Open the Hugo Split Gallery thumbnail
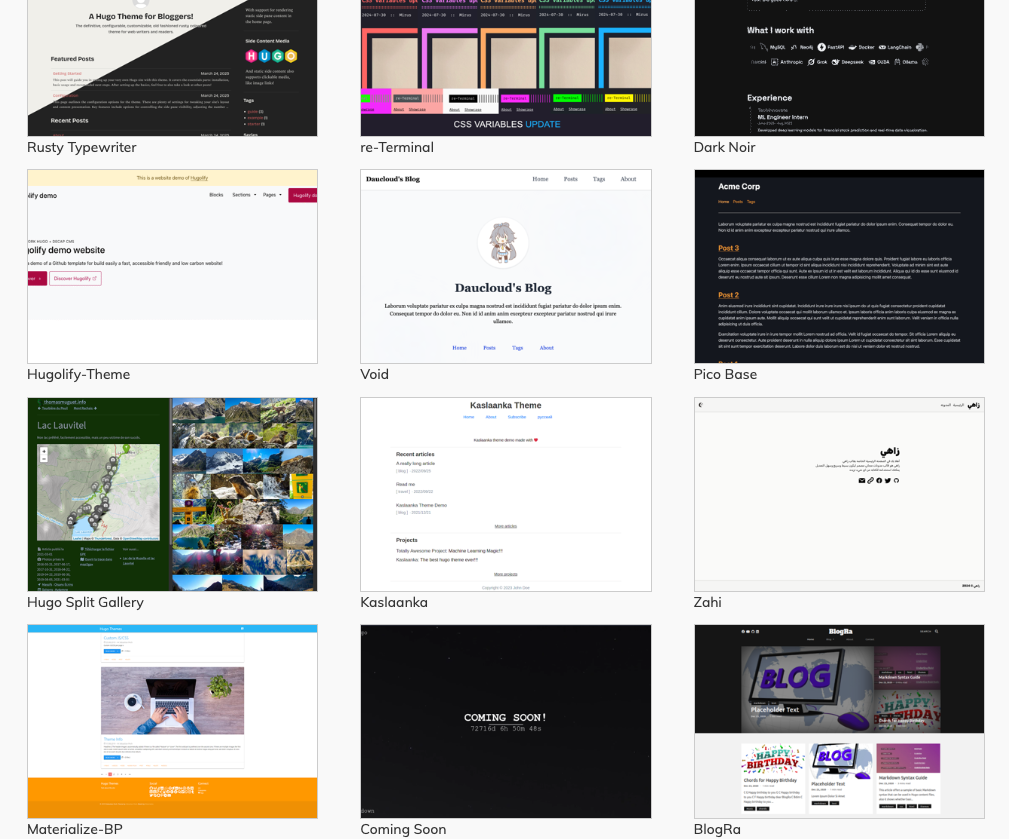 point(172,494)
